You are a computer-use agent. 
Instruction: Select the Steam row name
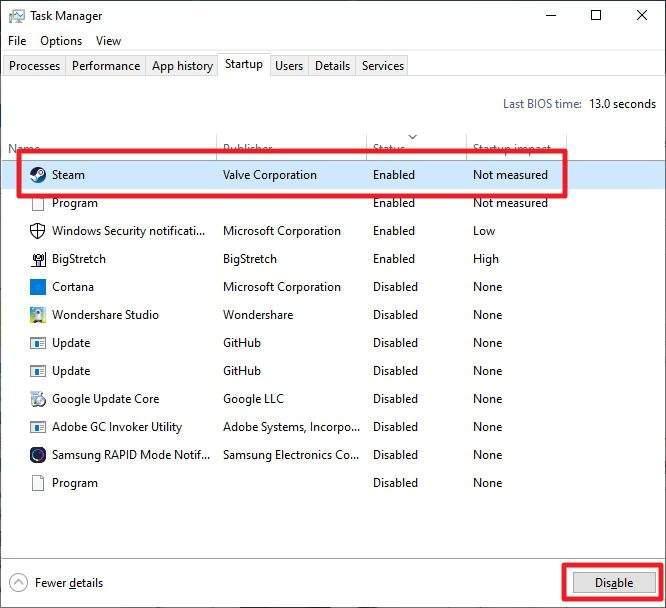[x=68, y=175]
